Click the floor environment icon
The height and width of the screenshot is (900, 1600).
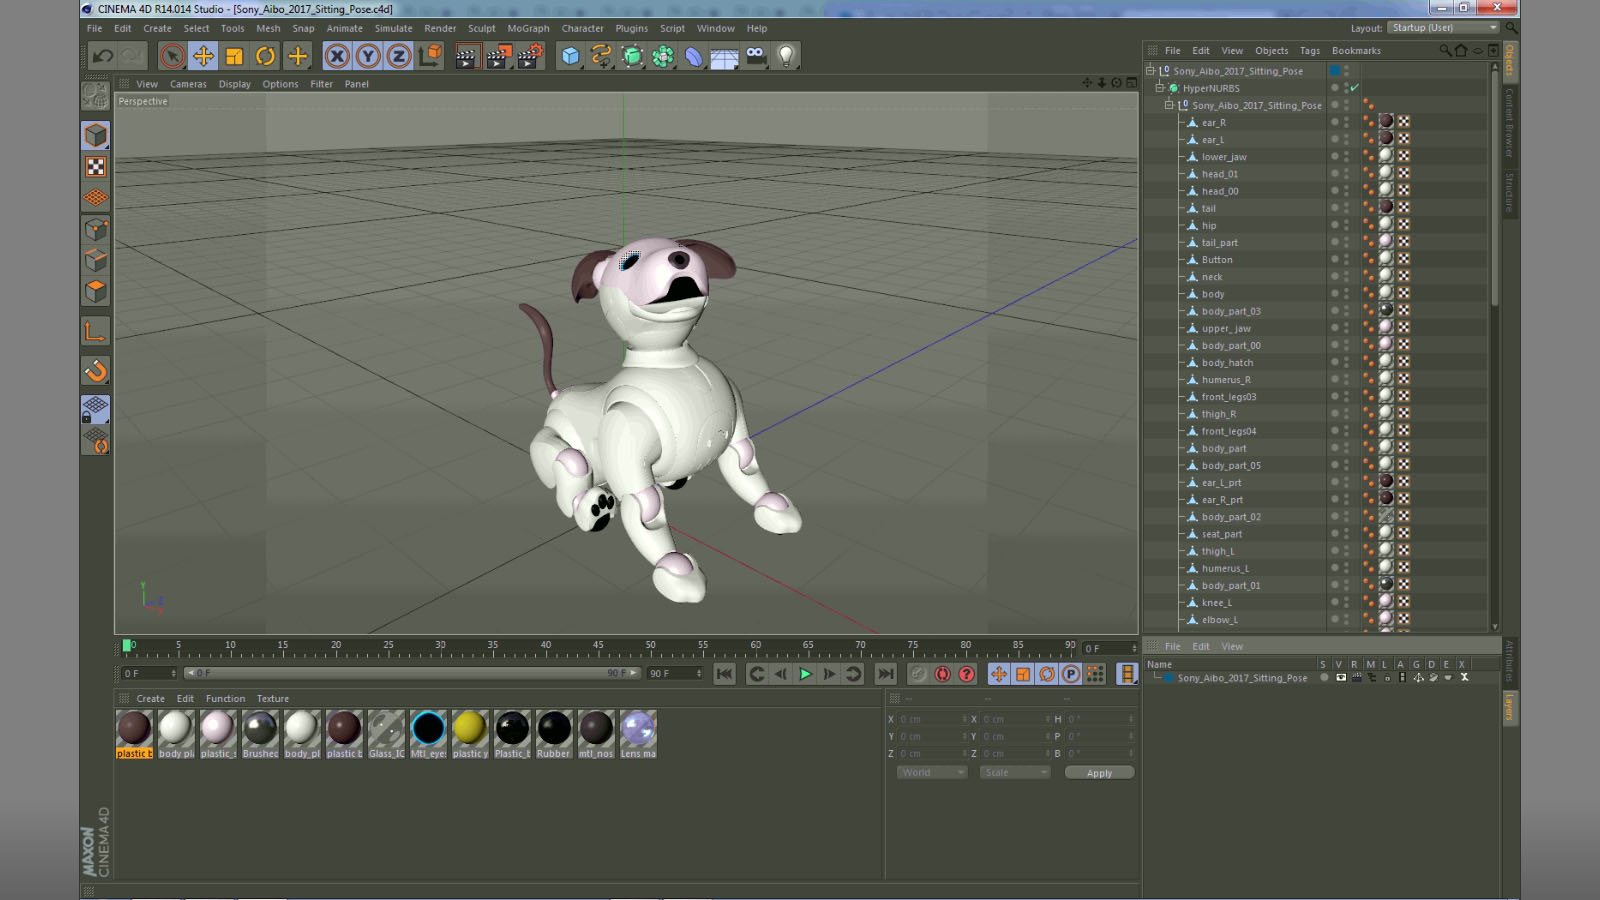point(725,56)
